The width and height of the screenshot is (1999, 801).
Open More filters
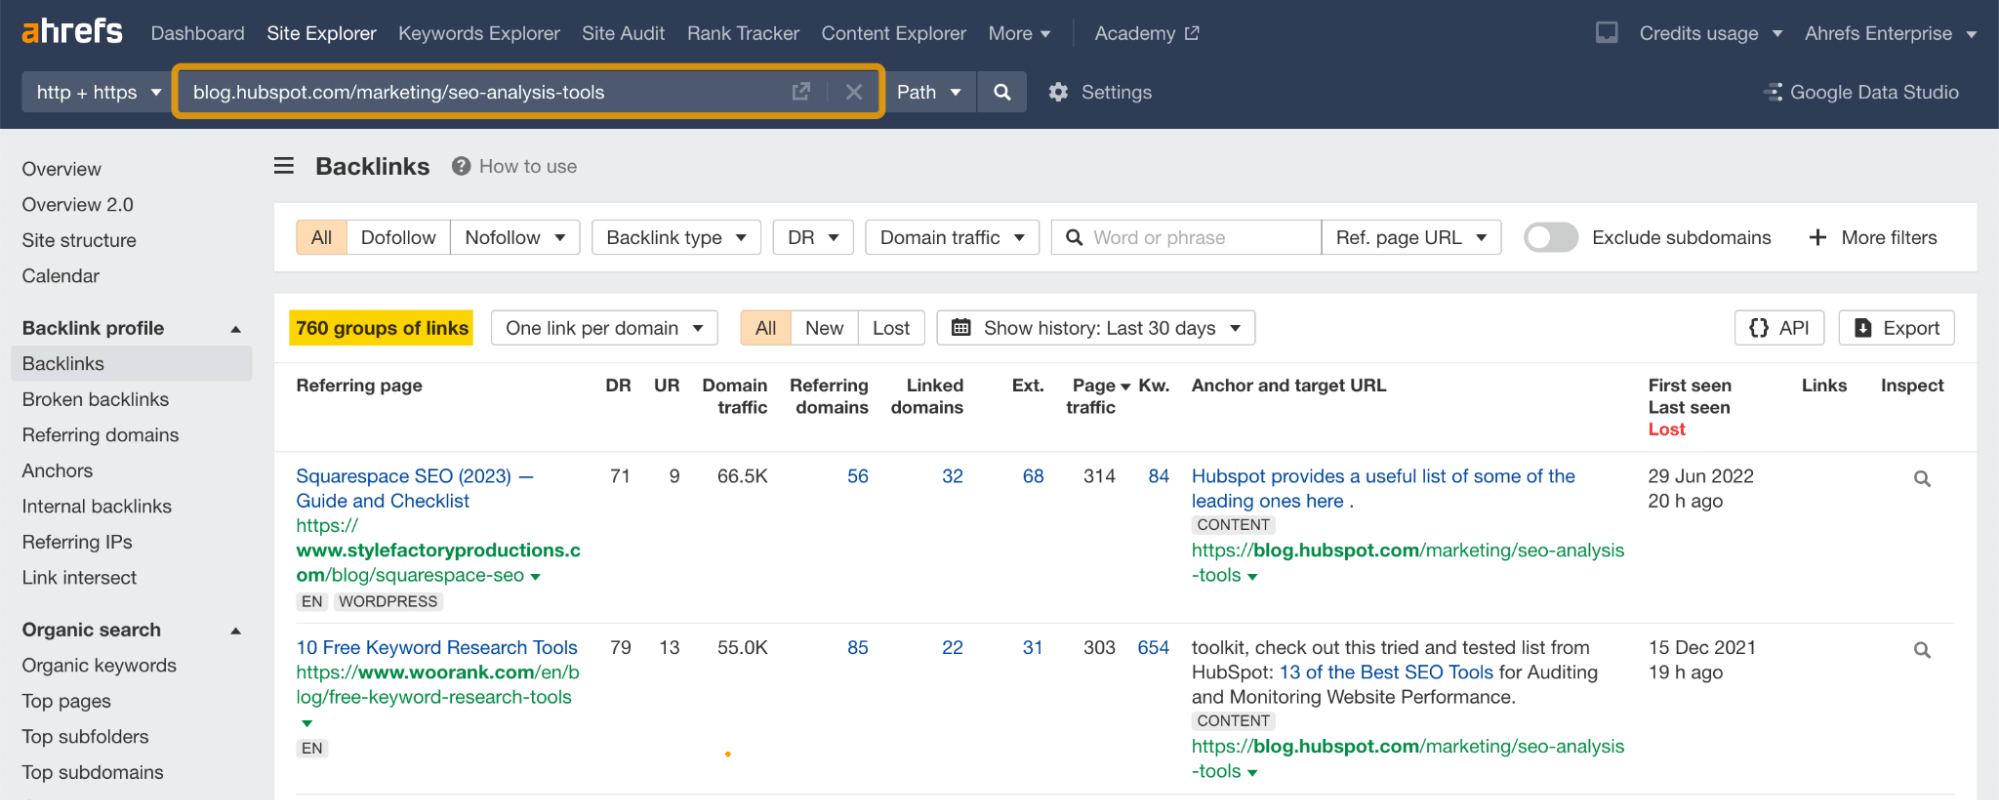1873,237
